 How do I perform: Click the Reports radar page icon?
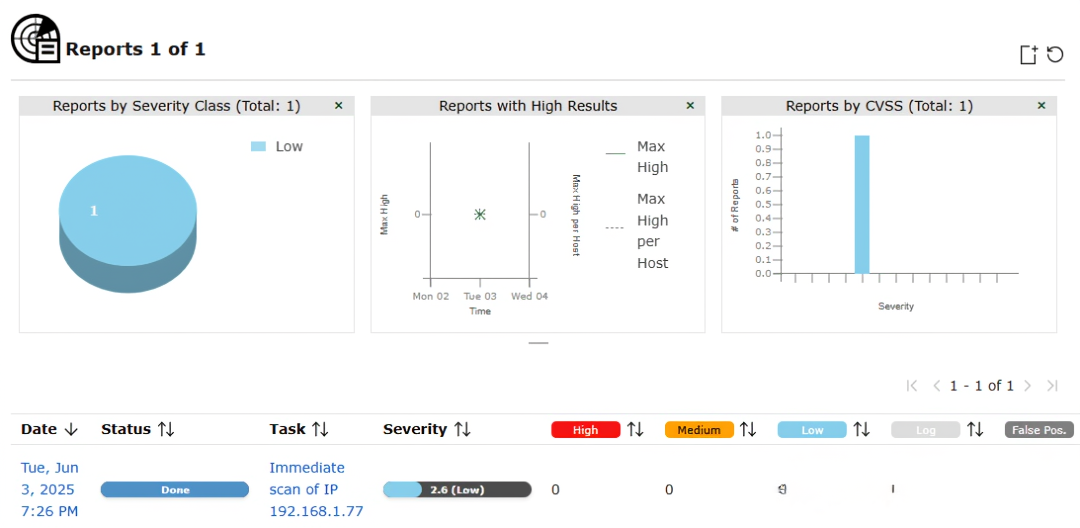(x=36, y=40)
